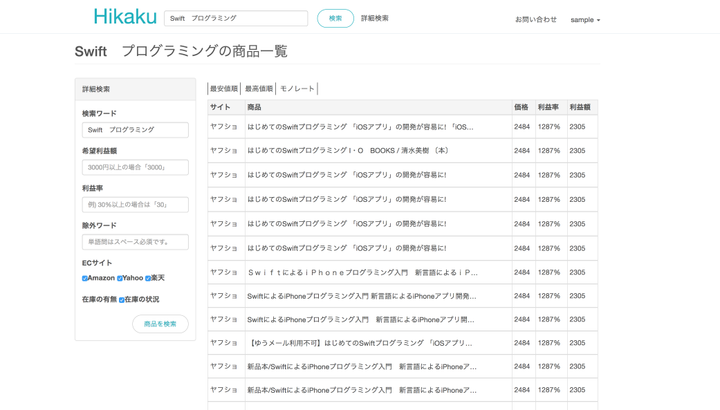Toggle the 楽天 checkbox
This screenshot has height=410, width=720.
coord(148,279)
